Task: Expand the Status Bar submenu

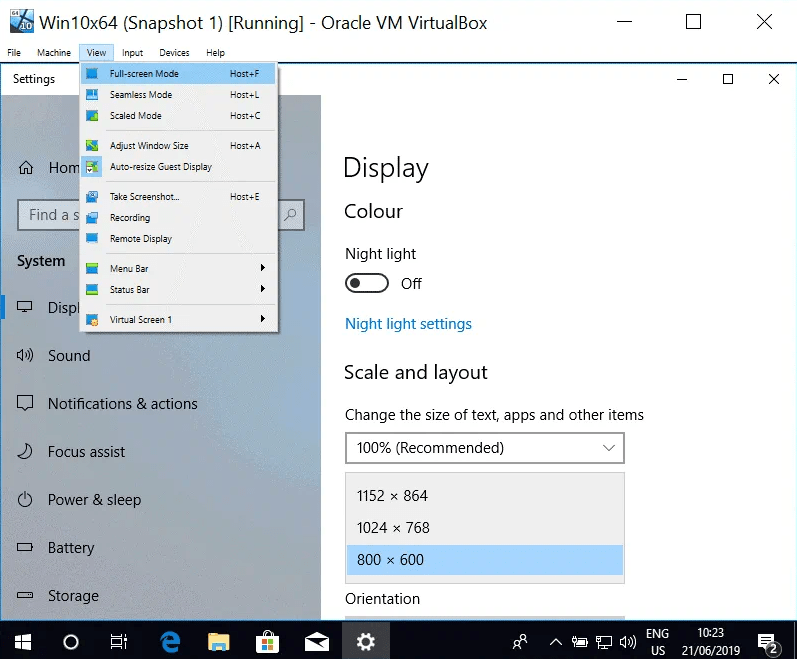Action: point(177,290)
